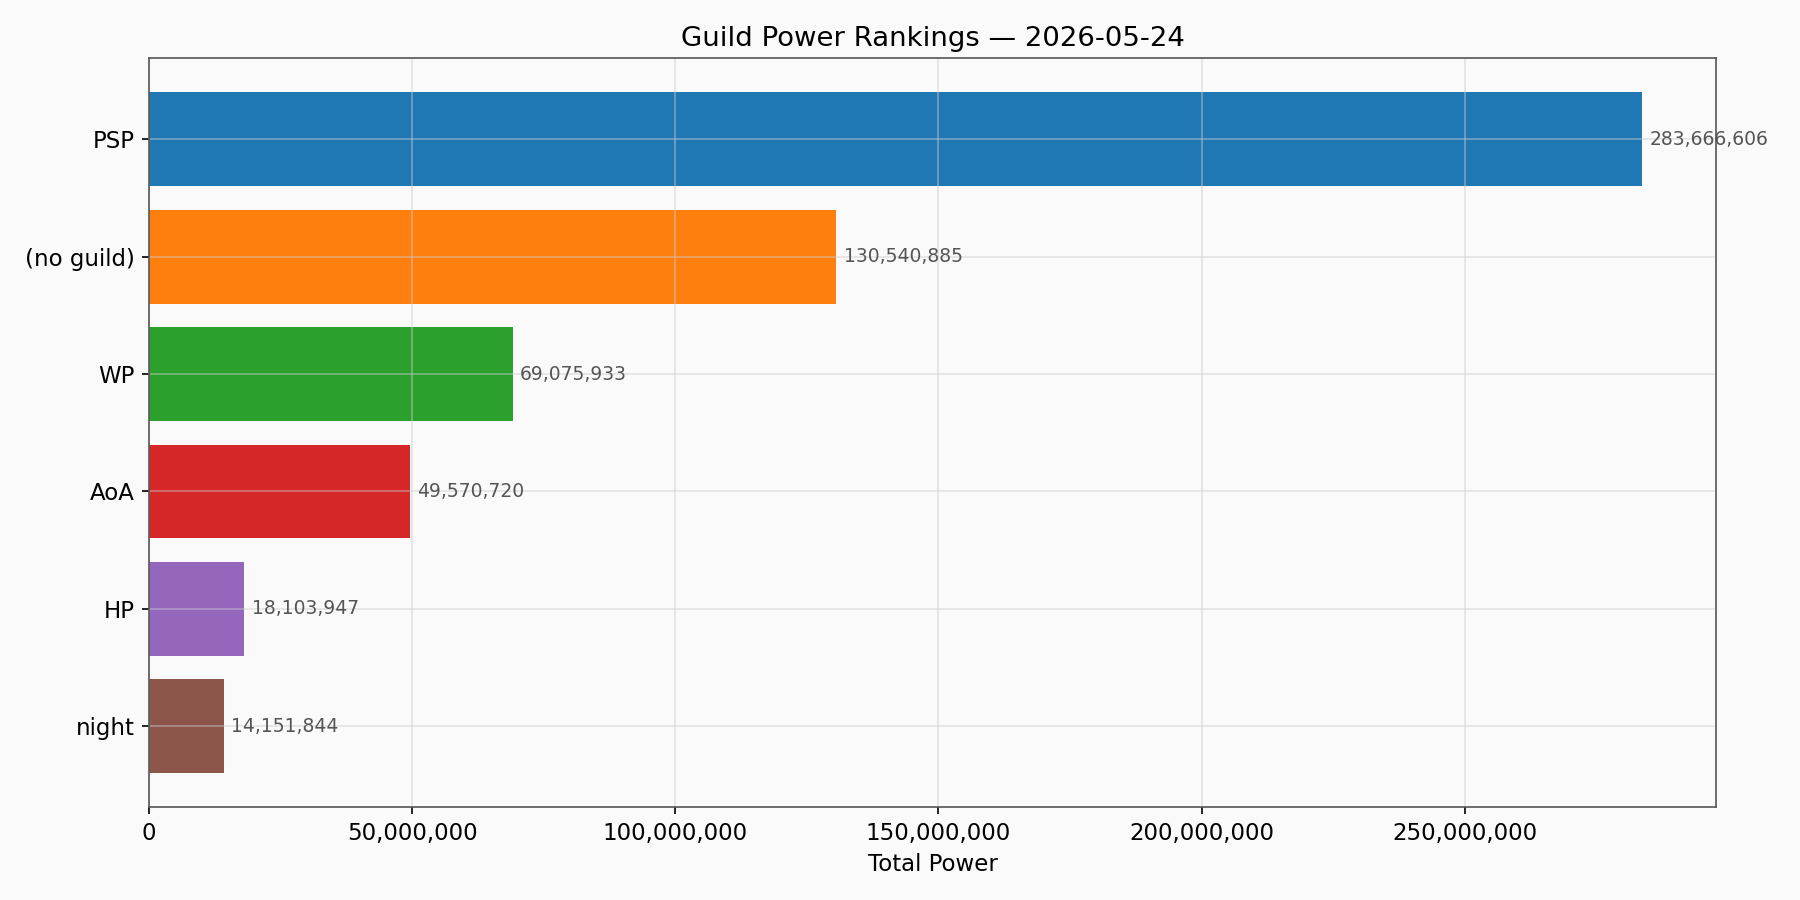Click the night y-axis label
The height and width of the screenshot is (900, 1800).
tap(105, 727)
